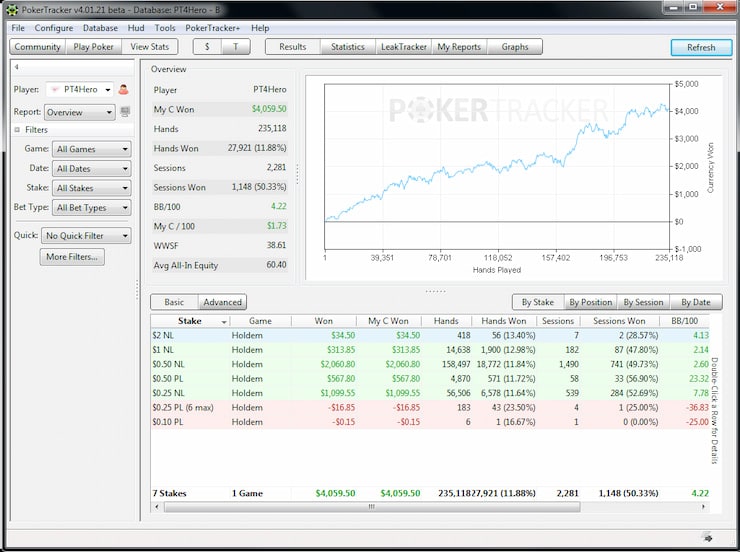740x552 pixels.
Task: Click the More Filters button
Action: coord(72,257)
